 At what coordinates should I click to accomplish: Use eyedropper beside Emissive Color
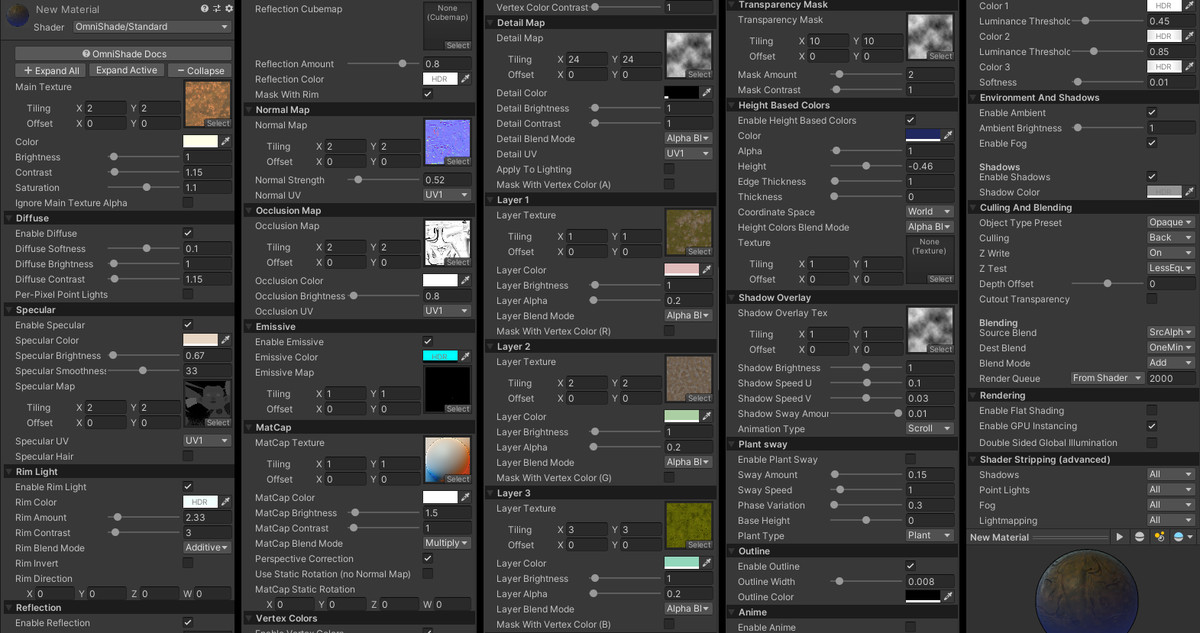[x=465, y=357]
